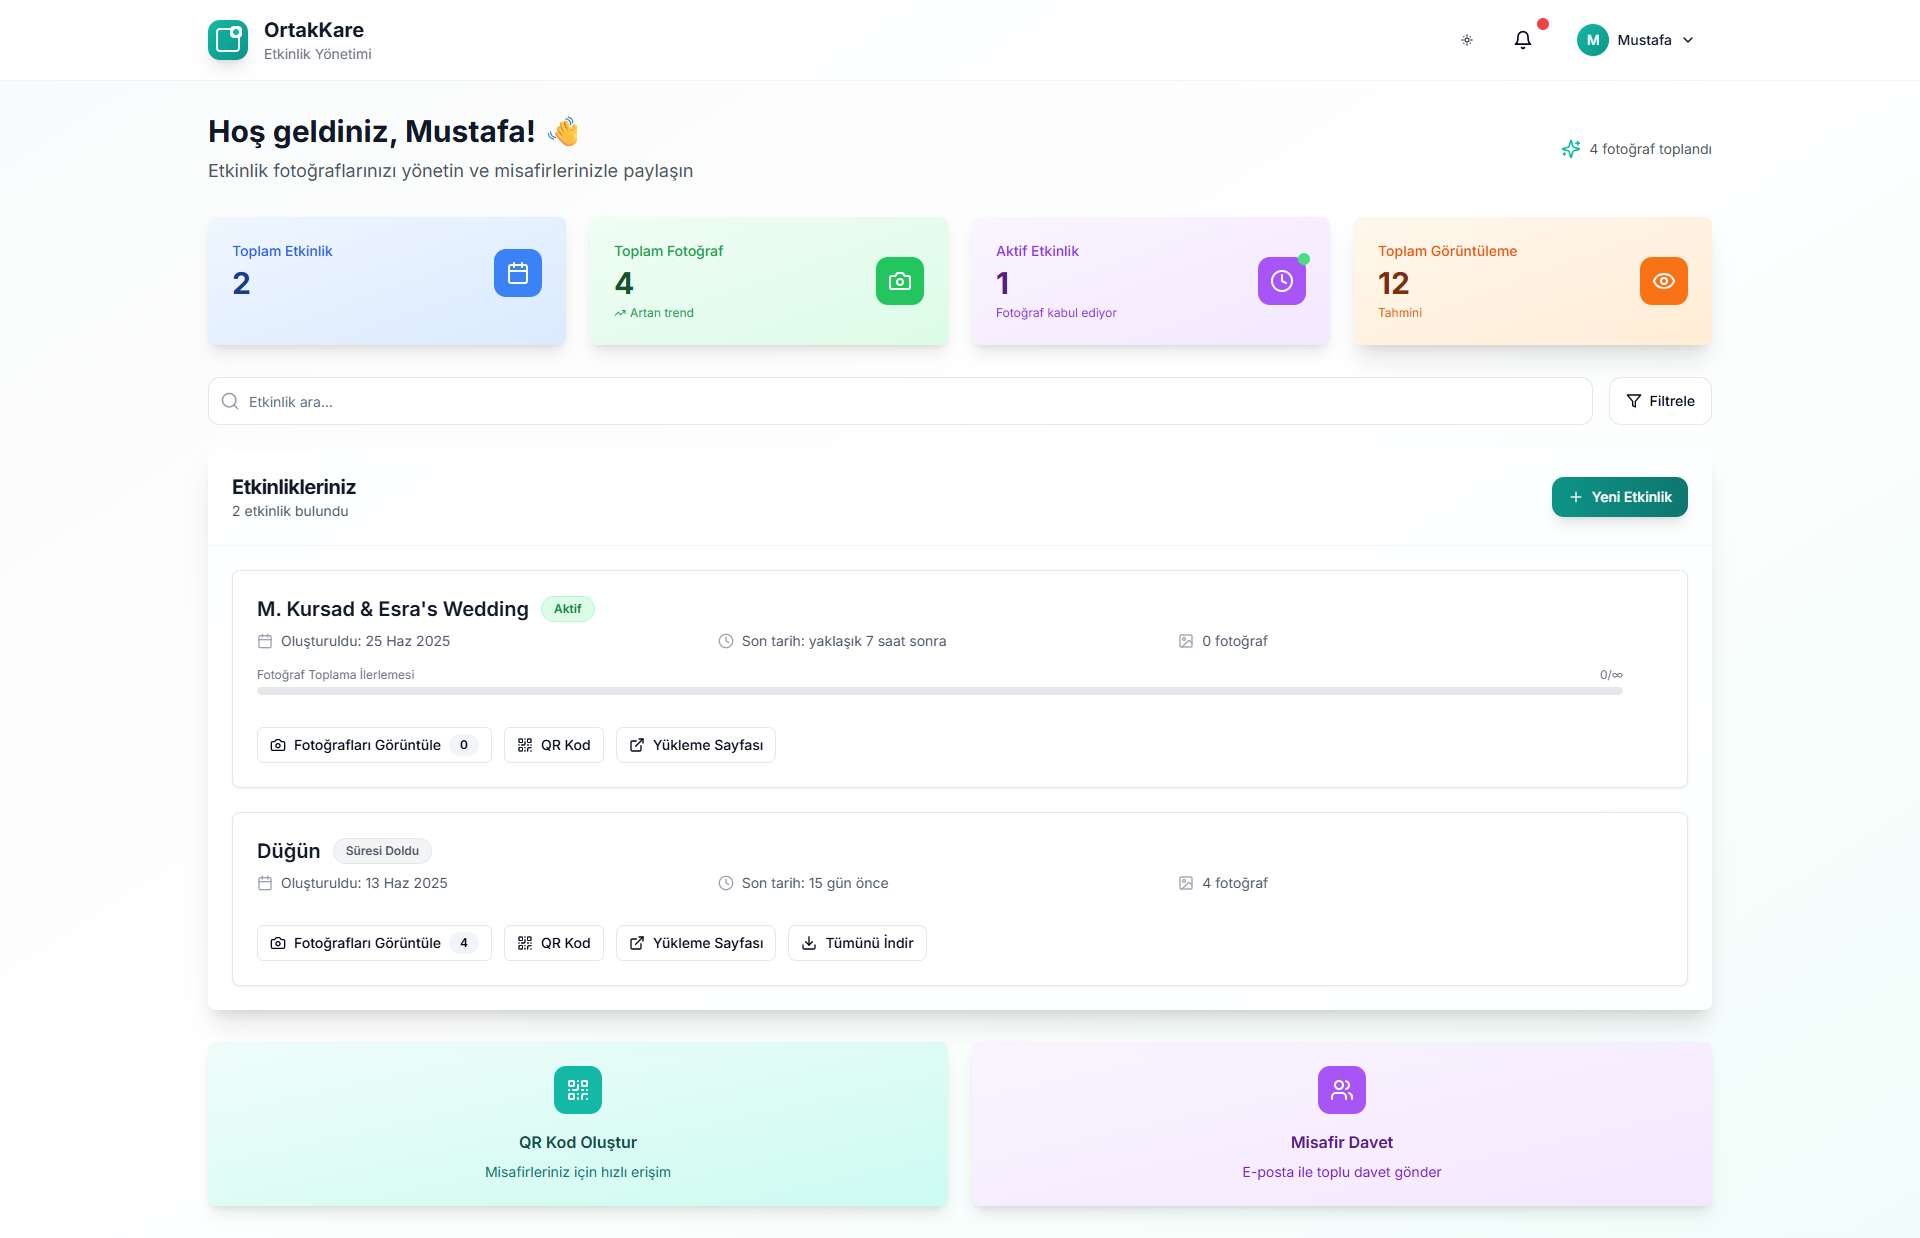
Task: Open the notifications bell
Action: [1522, 40]
